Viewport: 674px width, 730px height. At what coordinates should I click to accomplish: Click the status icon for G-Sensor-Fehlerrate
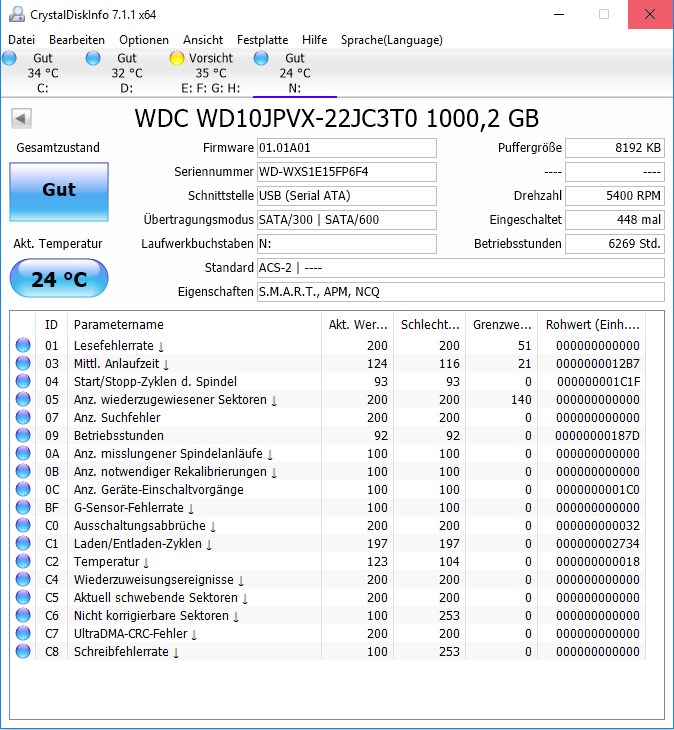pos(23,507)
